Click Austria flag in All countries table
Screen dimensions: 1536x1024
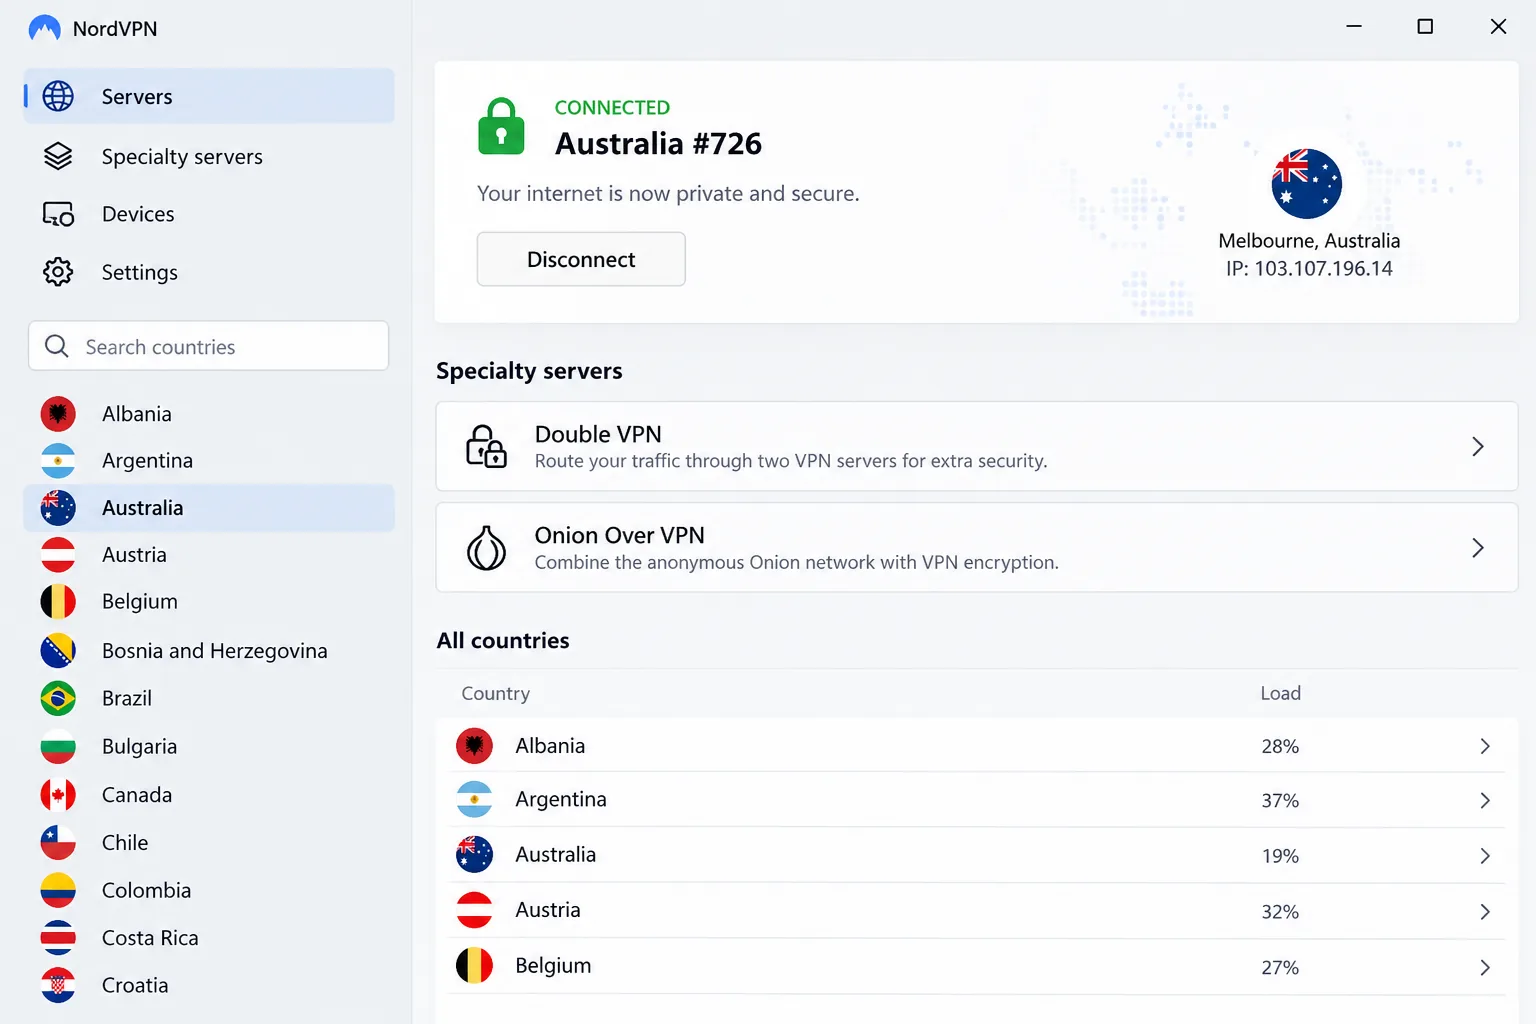[x=474, y=910]
